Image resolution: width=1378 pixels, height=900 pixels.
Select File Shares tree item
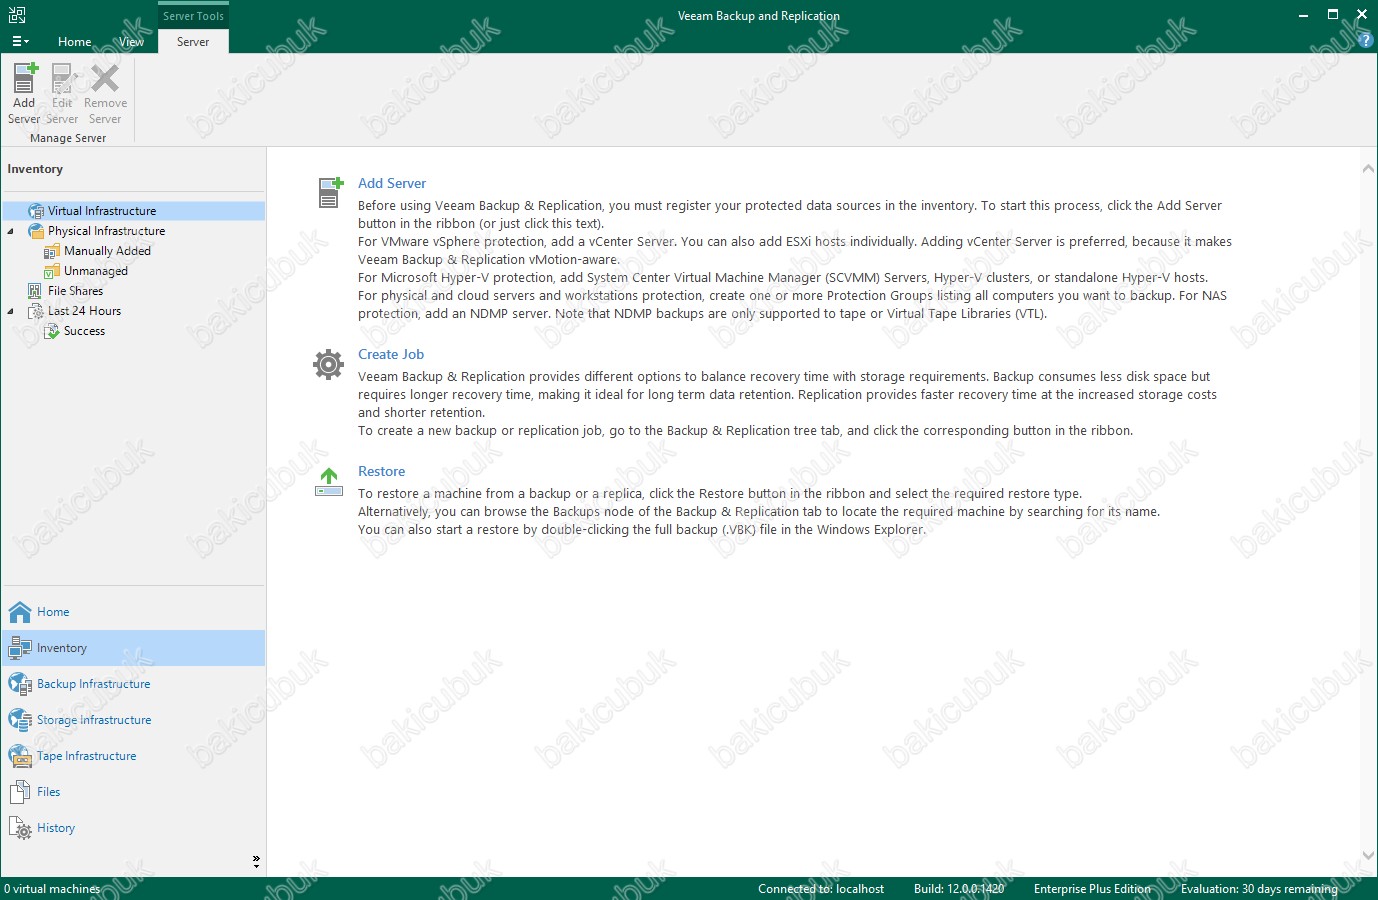tap(75, 291)
